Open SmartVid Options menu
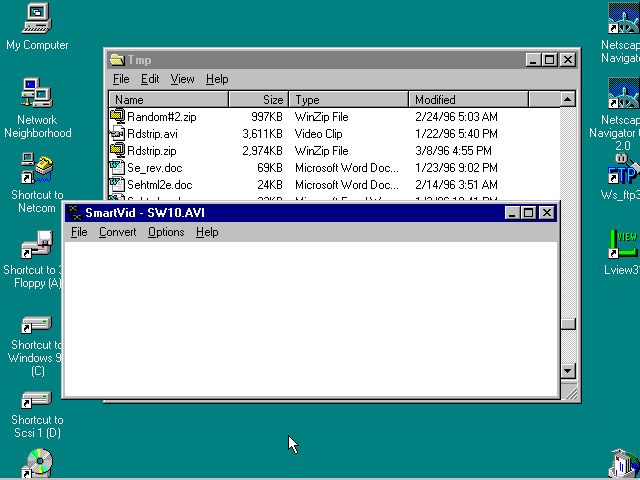Screen dimensions: 640x480 166,232
